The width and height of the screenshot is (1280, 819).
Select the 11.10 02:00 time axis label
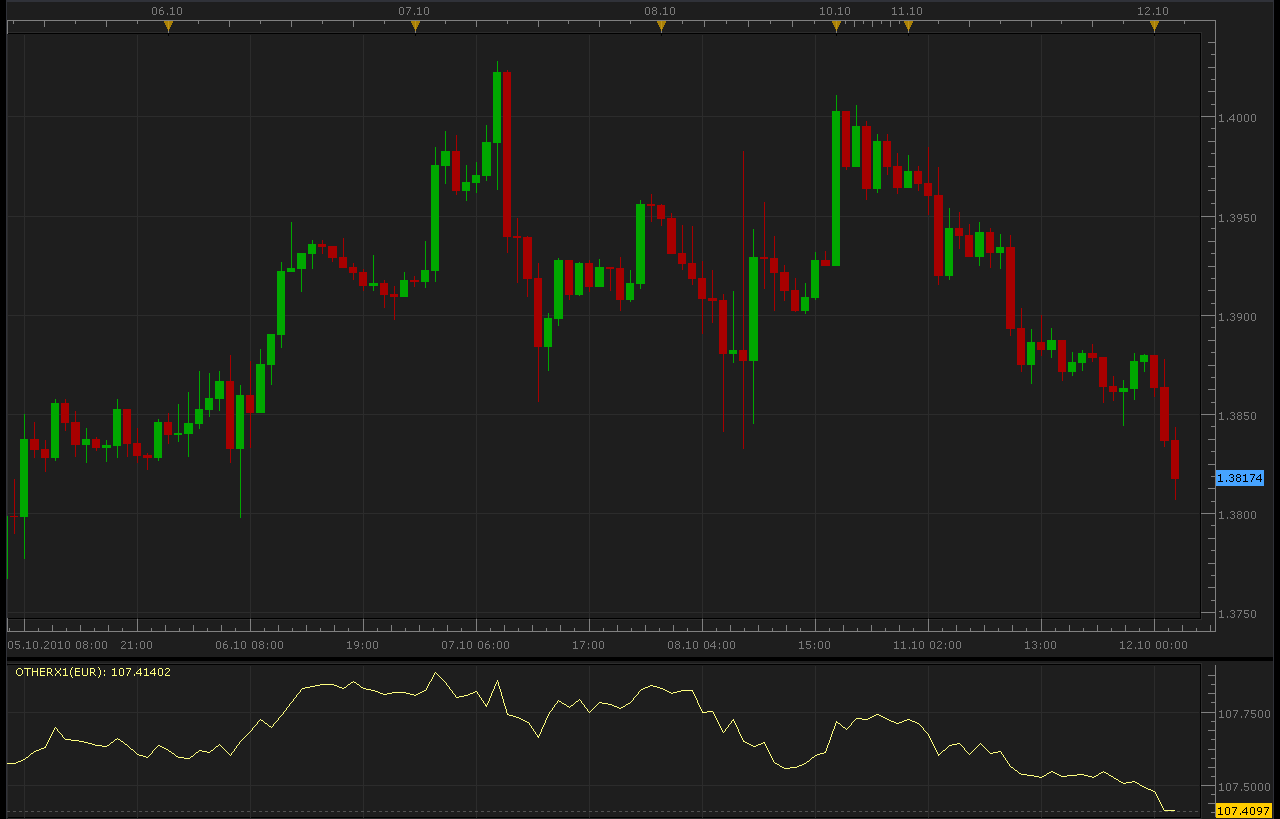point(928,645)
